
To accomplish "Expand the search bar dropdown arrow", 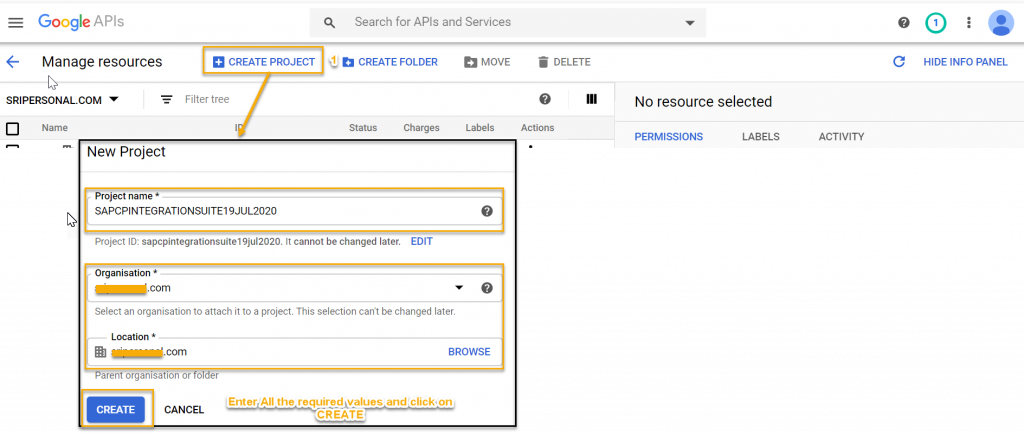I will tap(690, 23).
